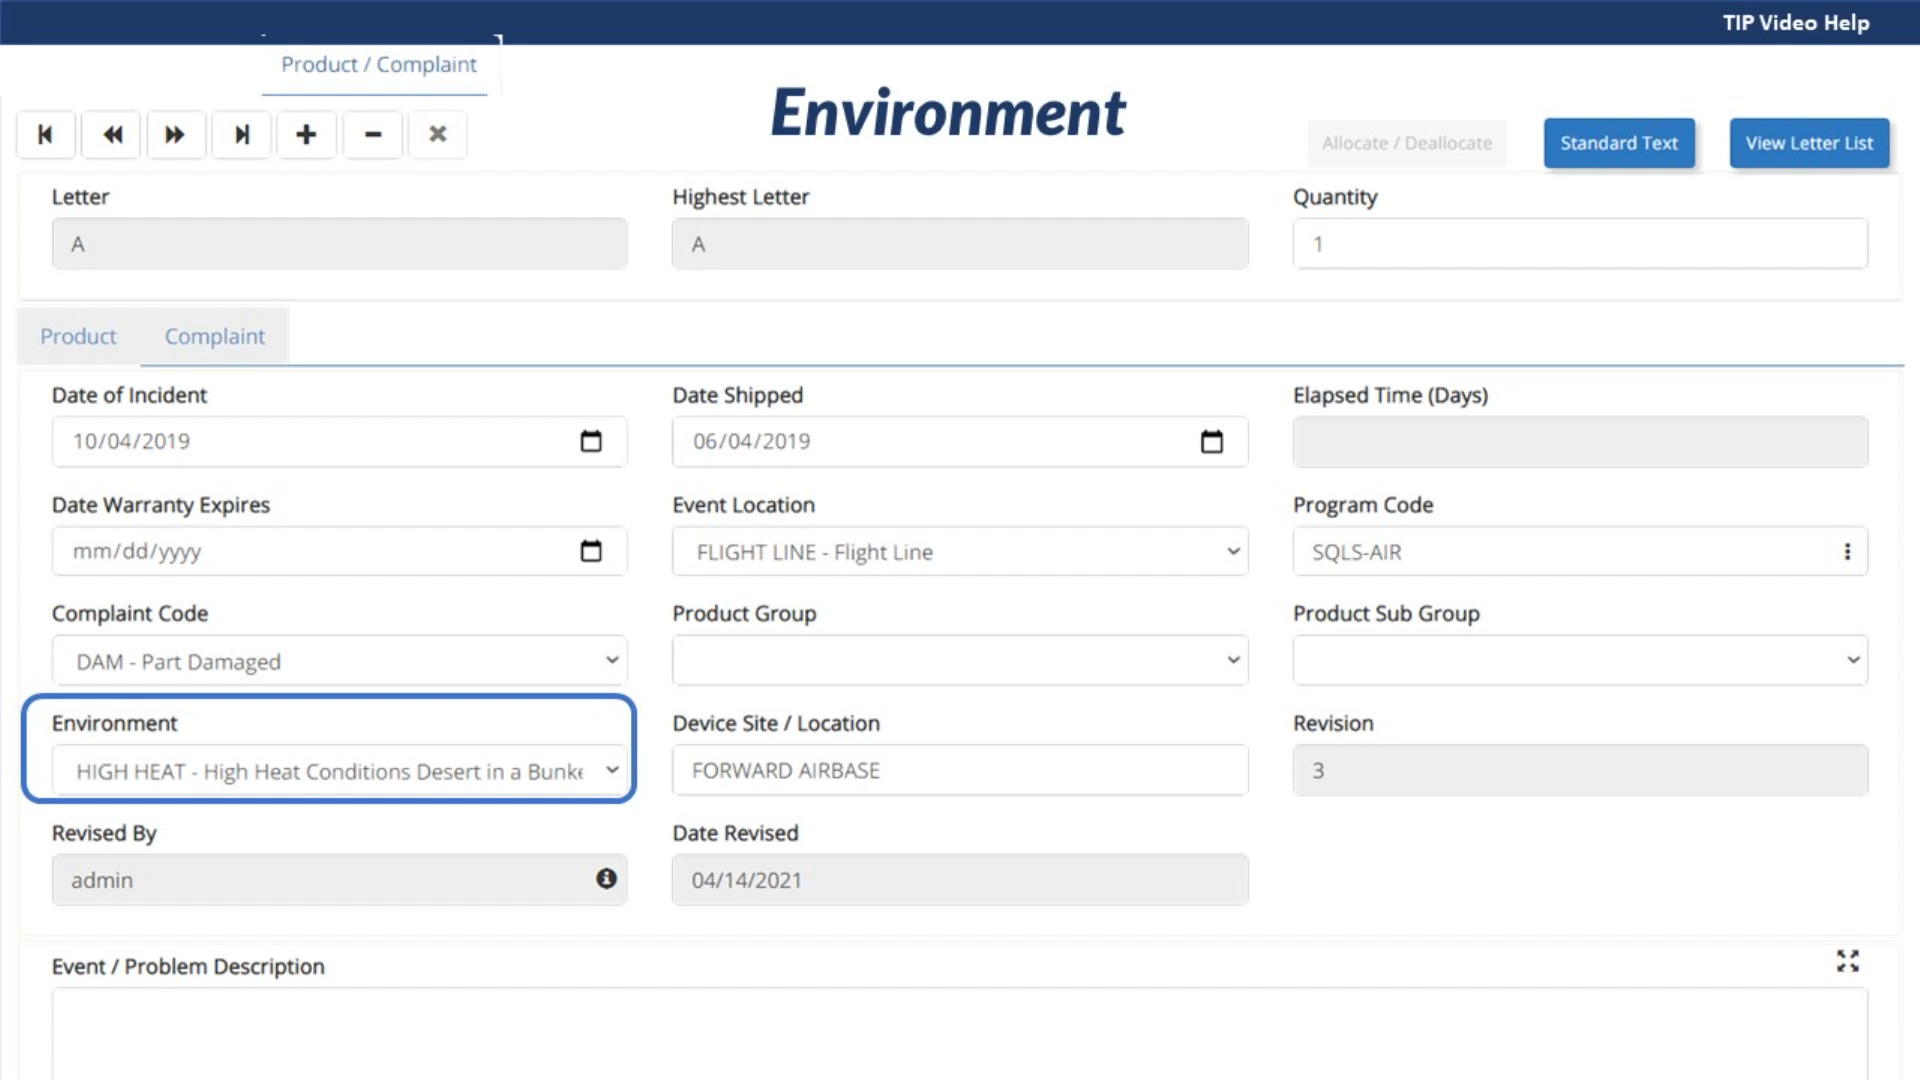Delete record using the minus icon
This screenshot has width=1920, height=1080.
tap(372, 135)
